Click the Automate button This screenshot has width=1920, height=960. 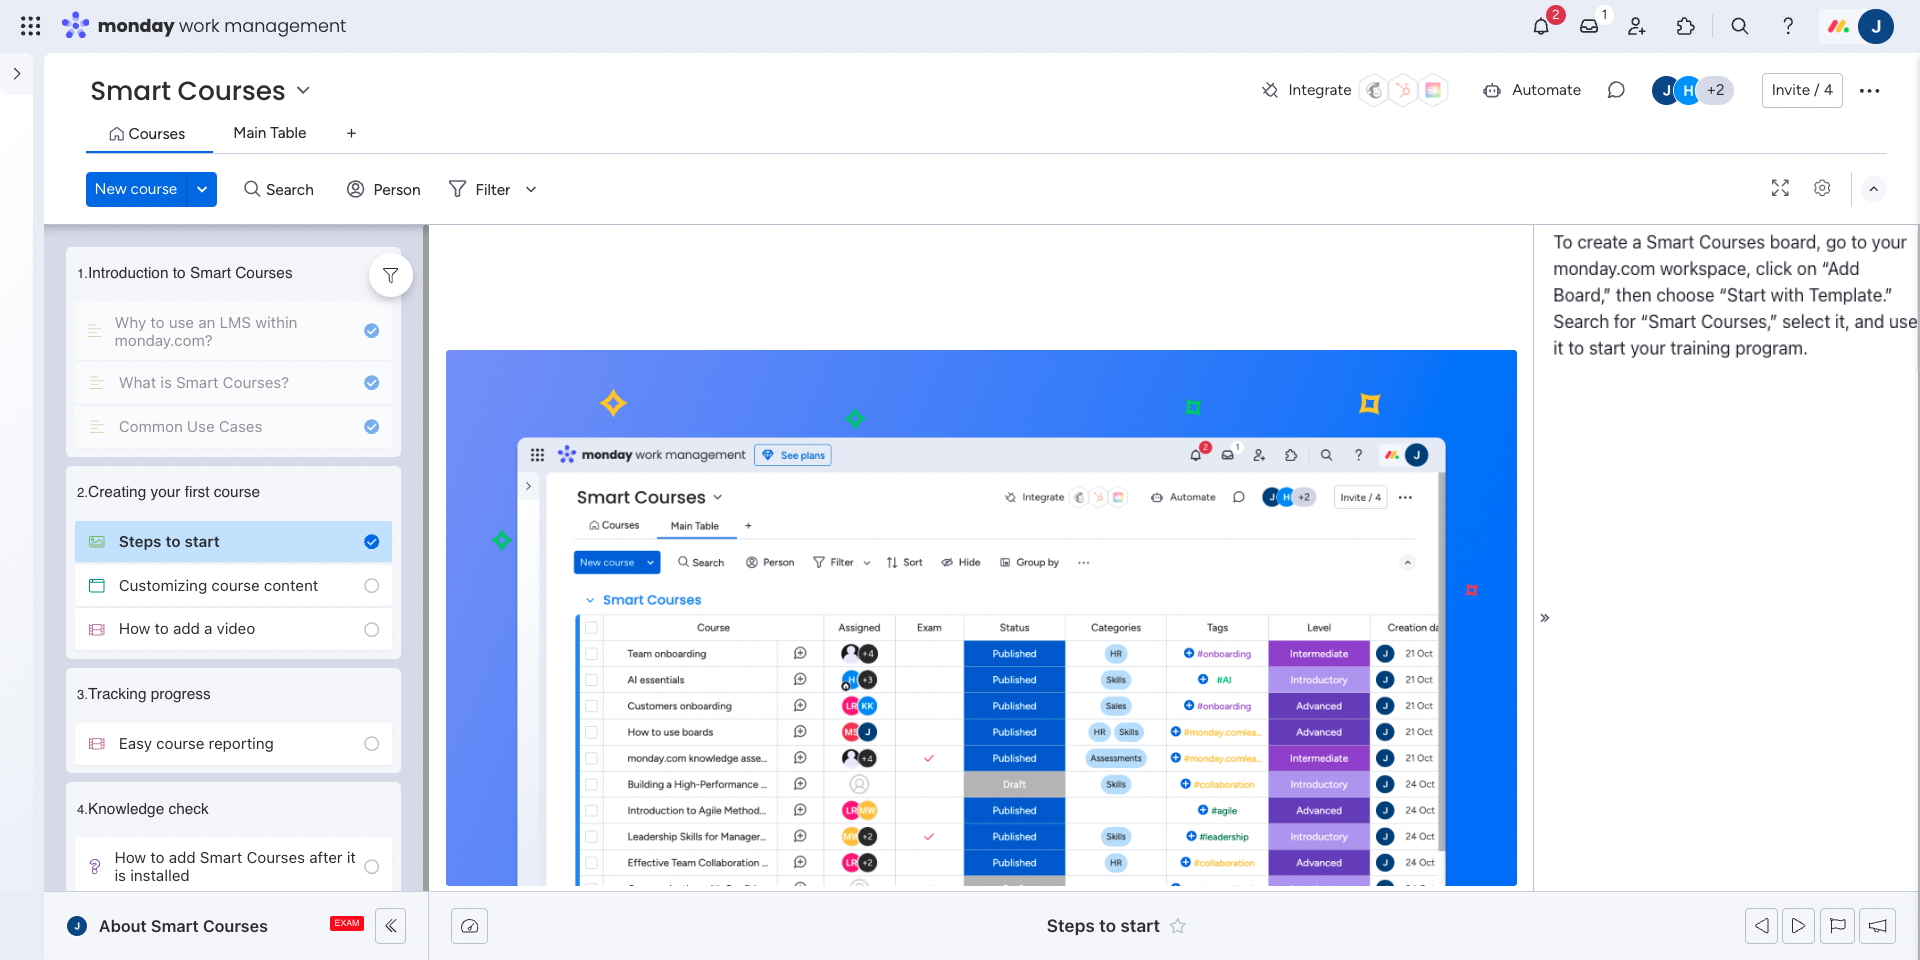[1532, 90]
